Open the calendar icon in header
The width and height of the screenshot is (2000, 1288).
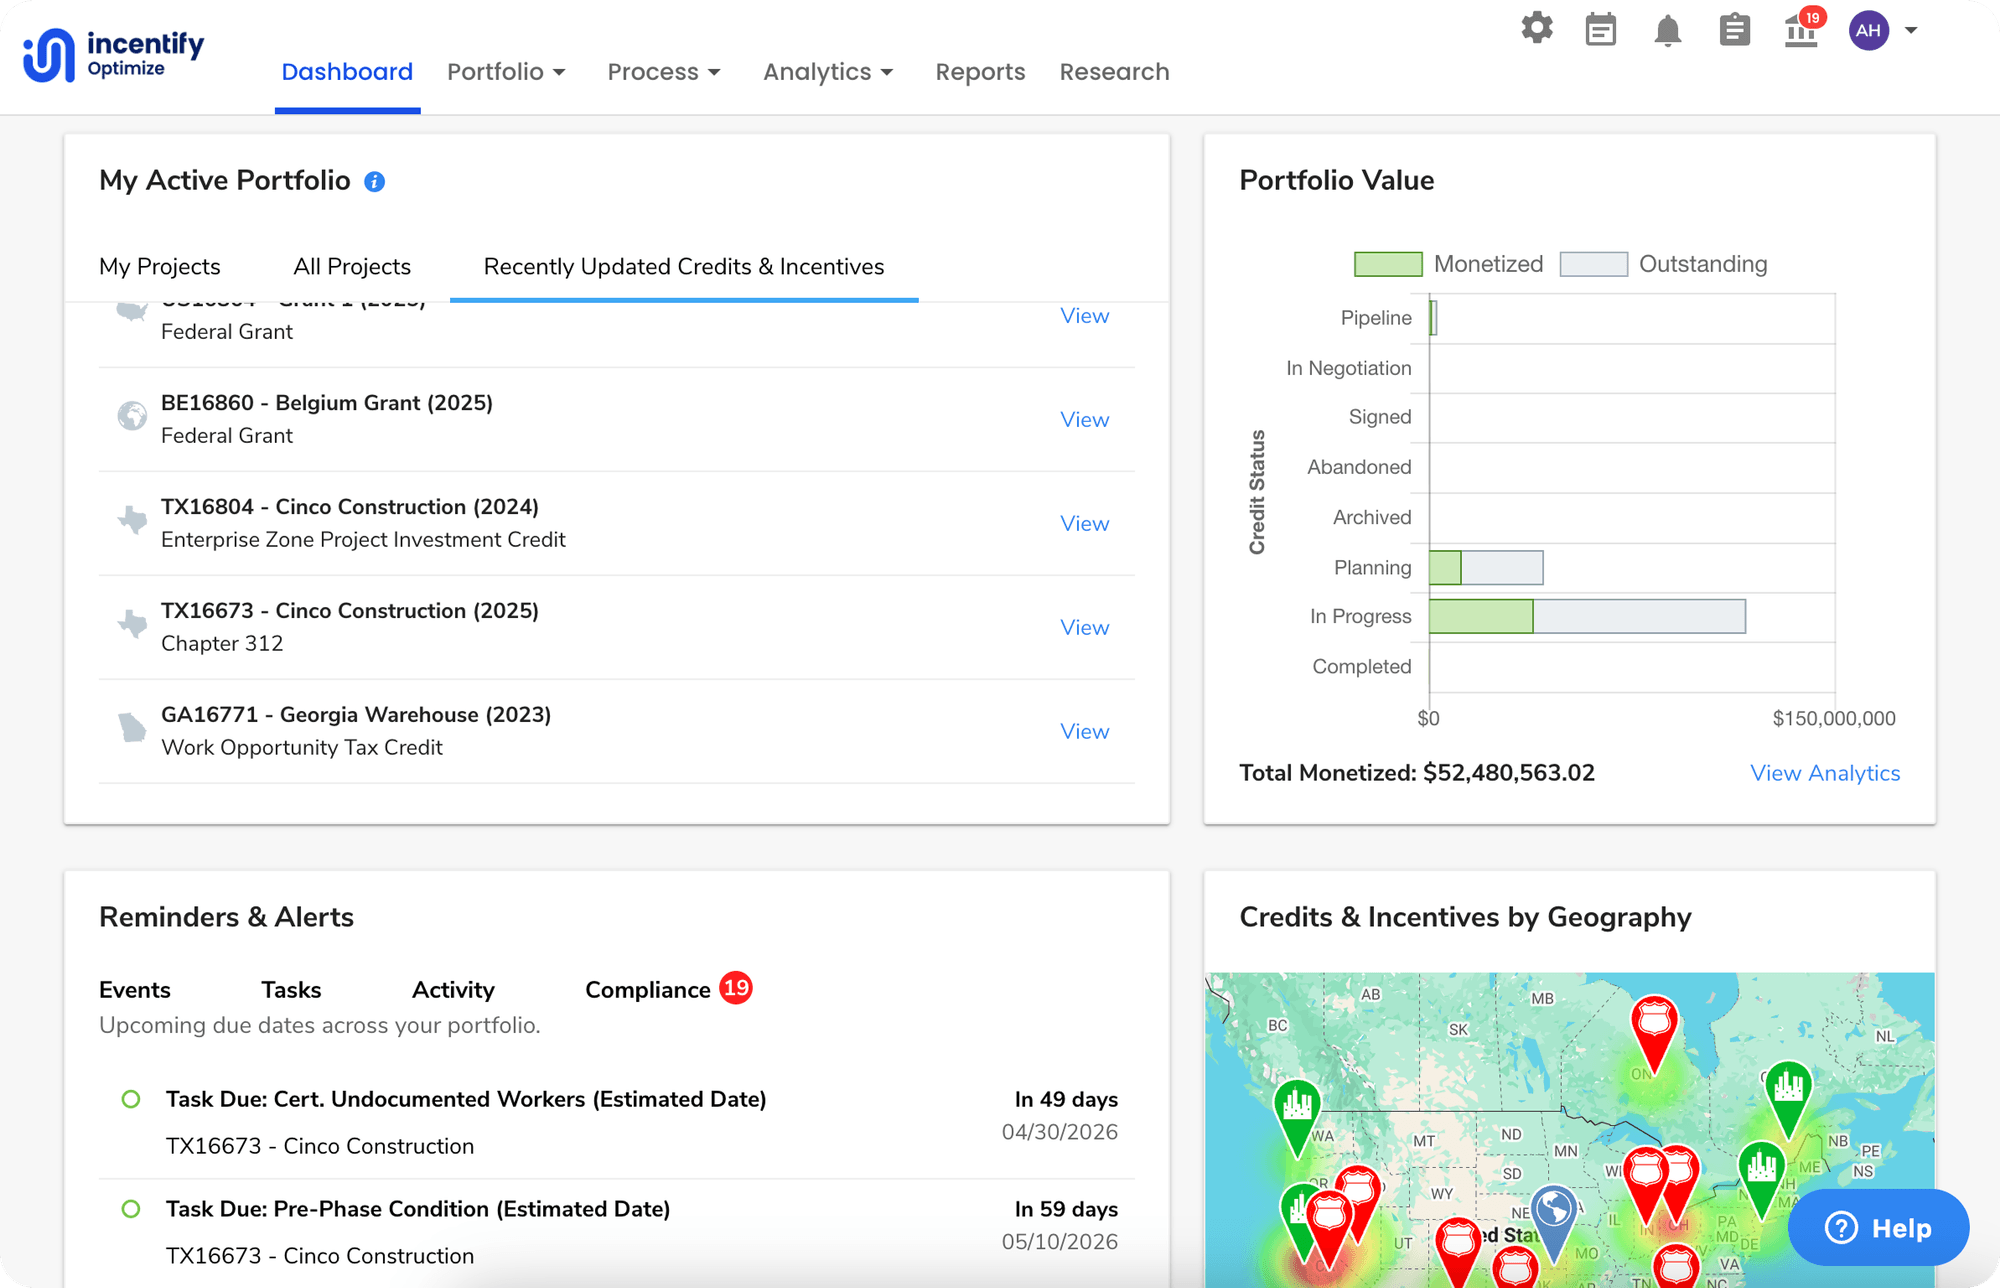[x=1601, y=30]
